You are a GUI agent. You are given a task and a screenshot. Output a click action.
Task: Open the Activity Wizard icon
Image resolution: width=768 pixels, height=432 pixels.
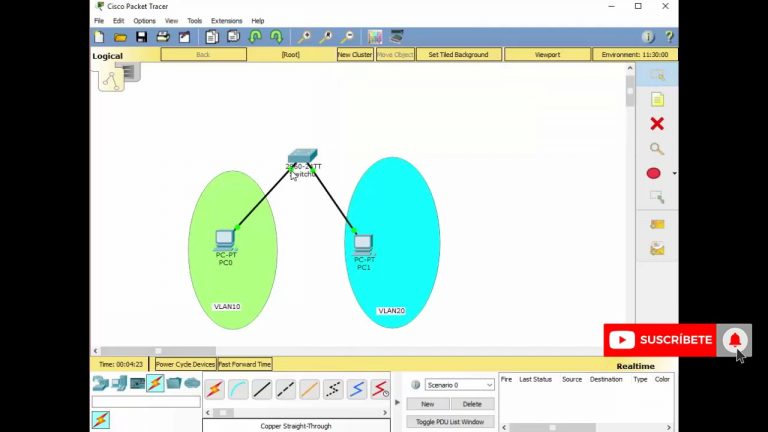tap(184, 37)
